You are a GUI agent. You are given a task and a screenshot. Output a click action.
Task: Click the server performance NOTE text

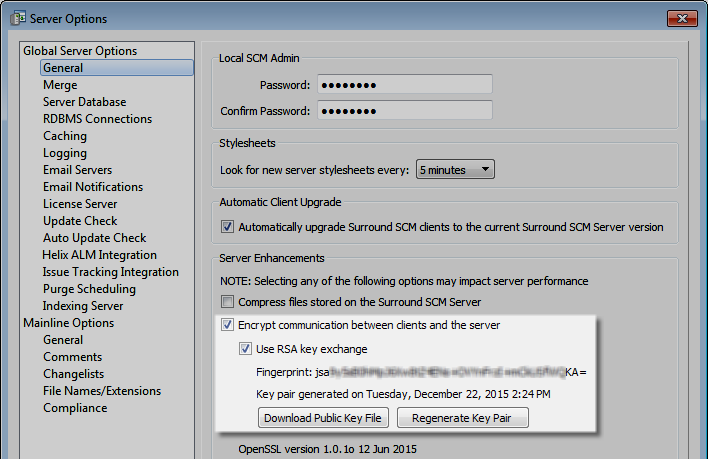[x=404, y=281]
